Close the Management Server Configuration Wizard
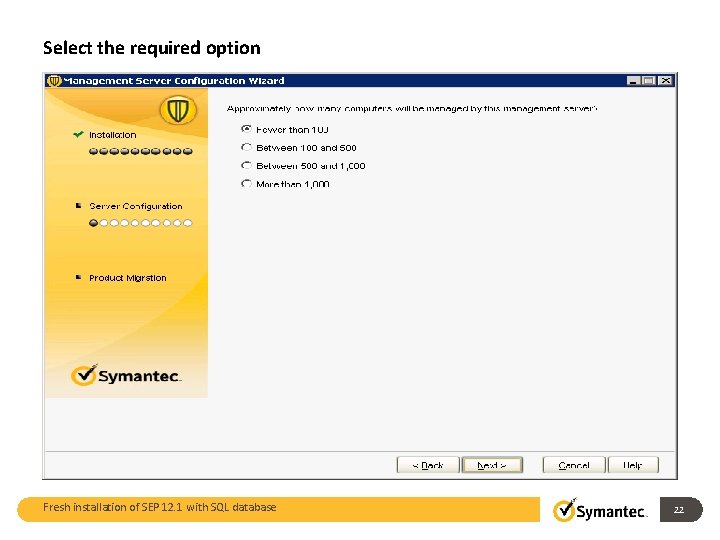This screenshot has height=540, width=720. [x=665, y=81]
